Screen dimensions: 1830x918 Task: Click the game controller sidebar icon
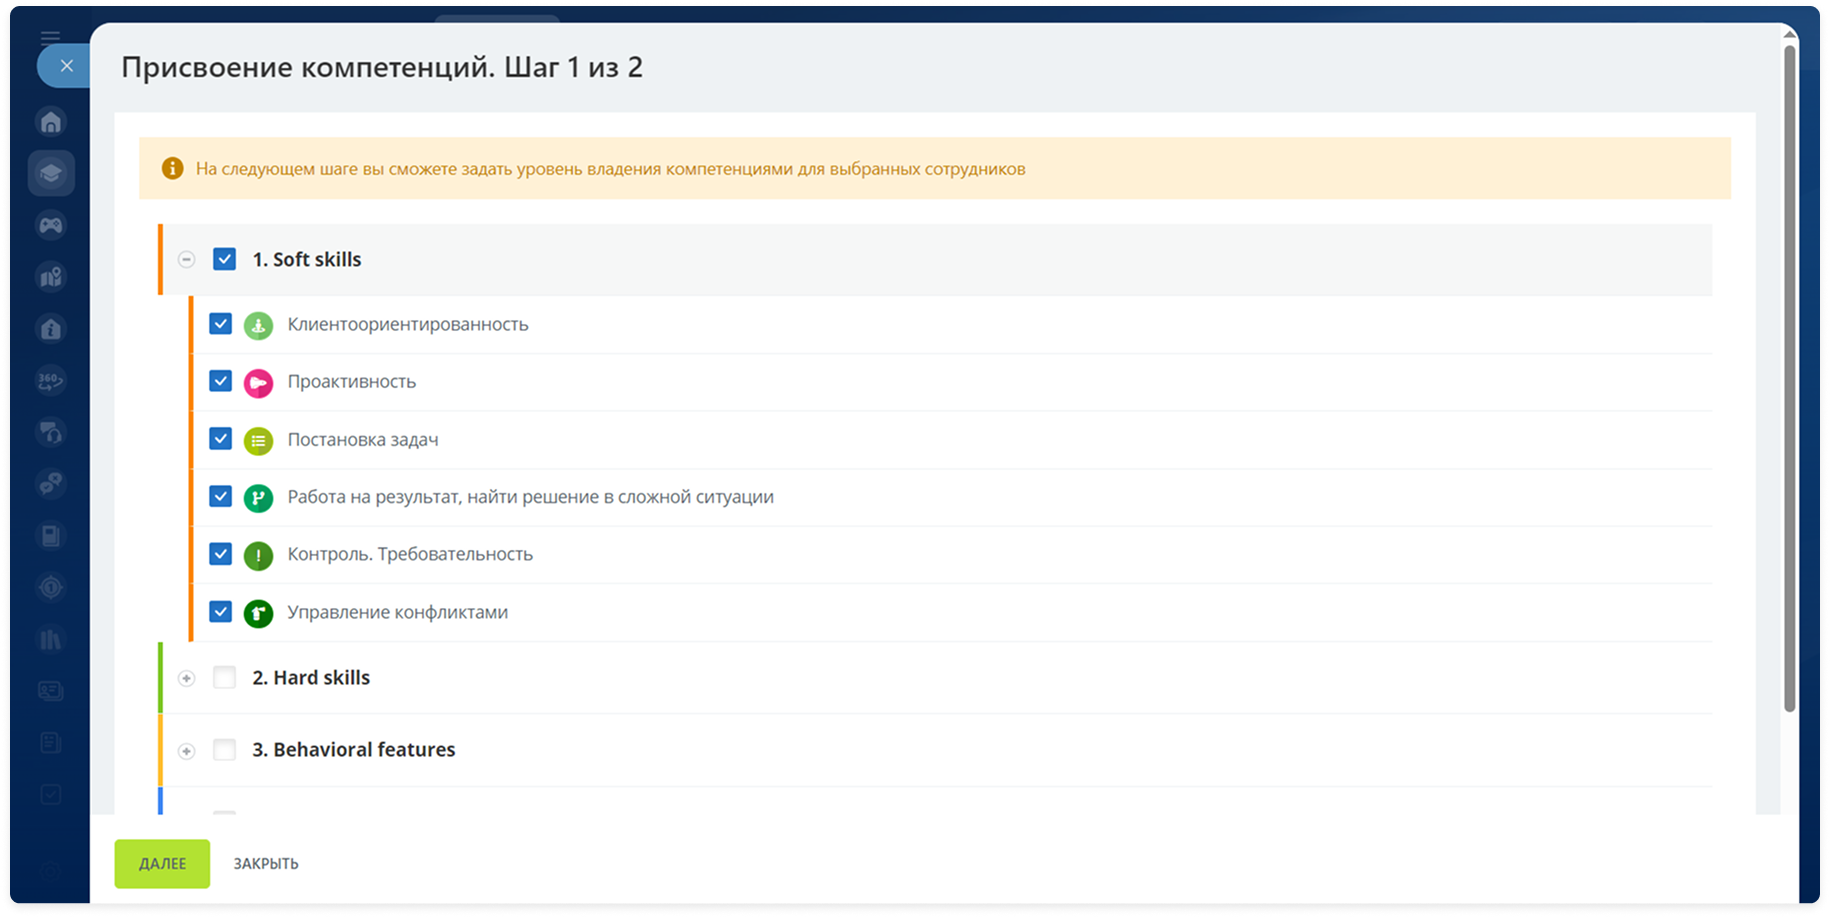tap(51, 226)
